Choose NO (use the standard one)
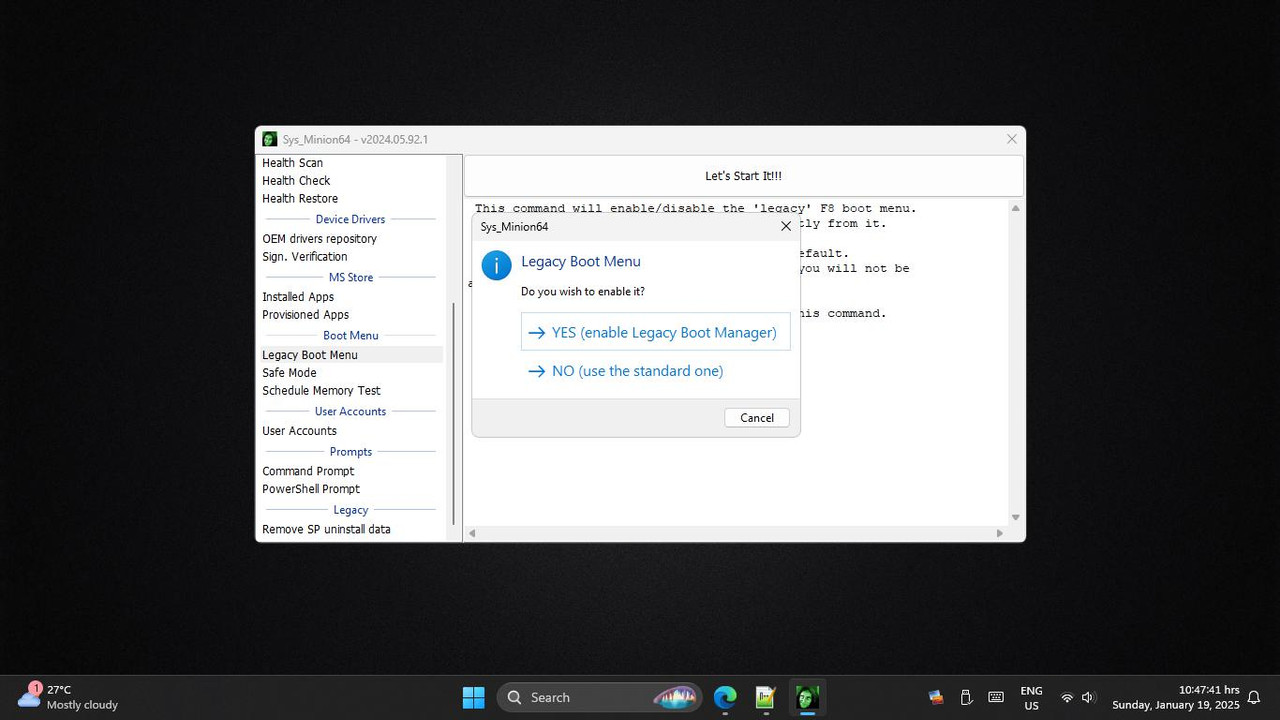The width and height of the screenshot is (1280, 720). (x=636, y=371)
